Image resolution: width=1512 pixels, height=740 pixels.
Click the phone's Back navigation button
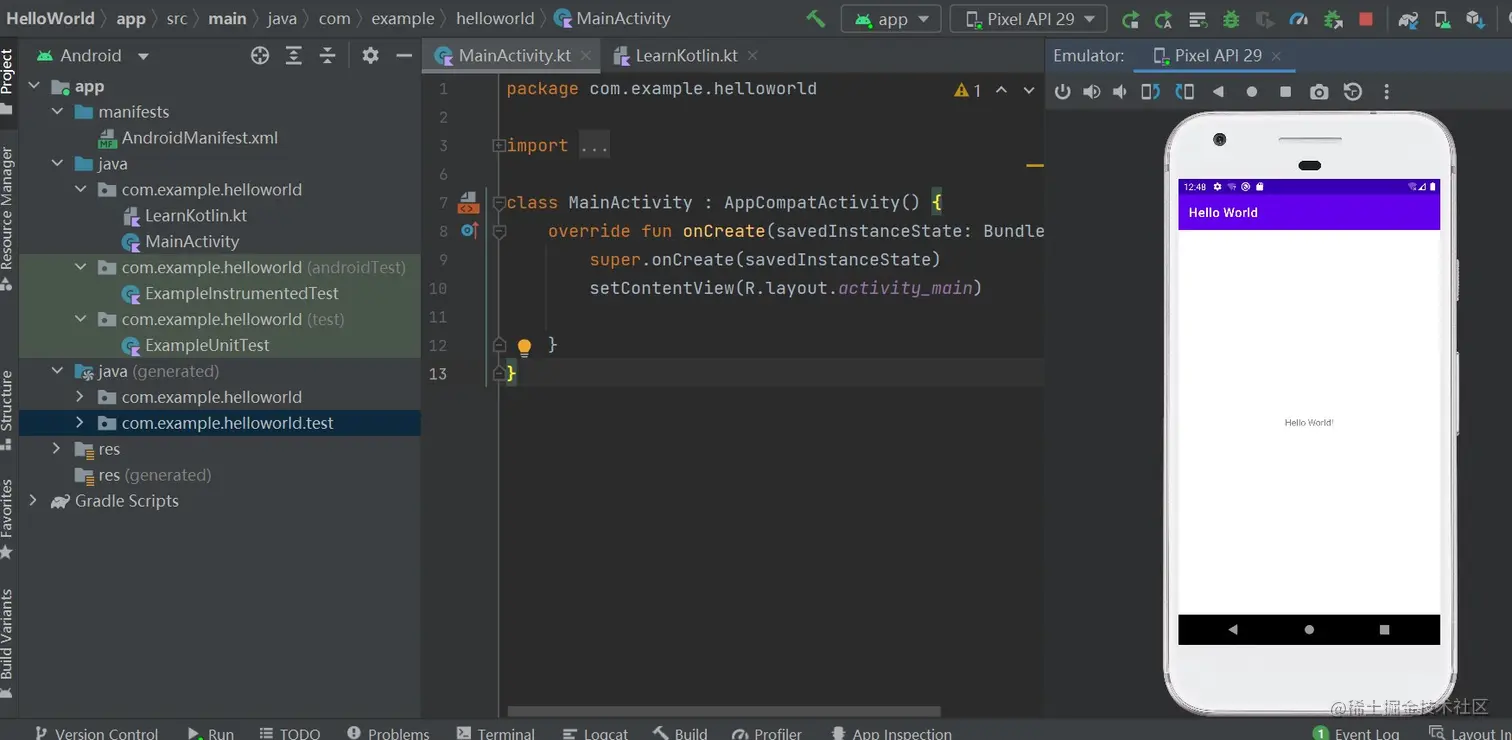point(1232,630)
